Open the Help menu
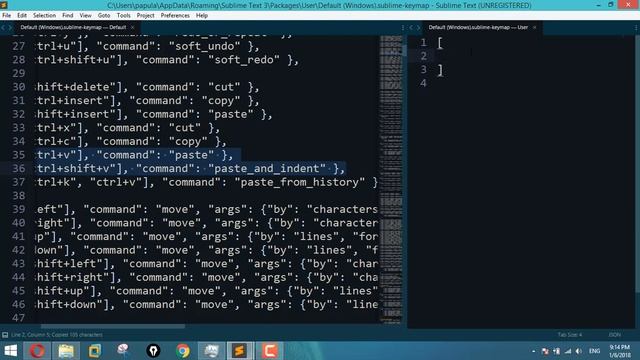 tap(202, 16)
